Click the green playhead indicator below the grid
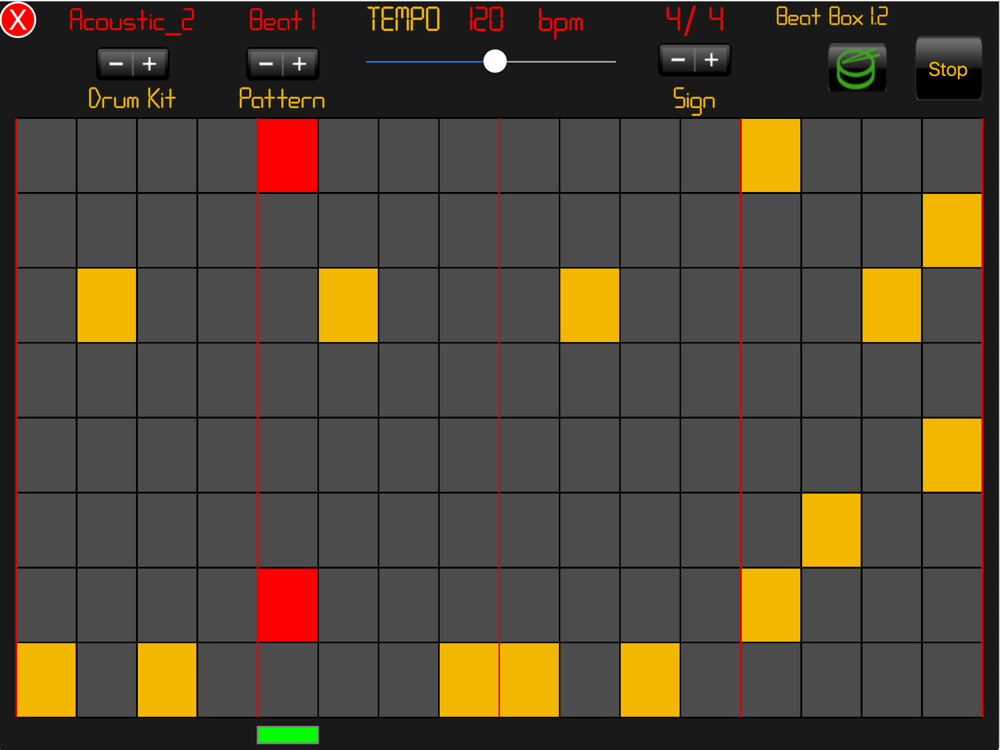Image resolution: width=1000 pixels, height=750 pixels. tap(288, 735)
